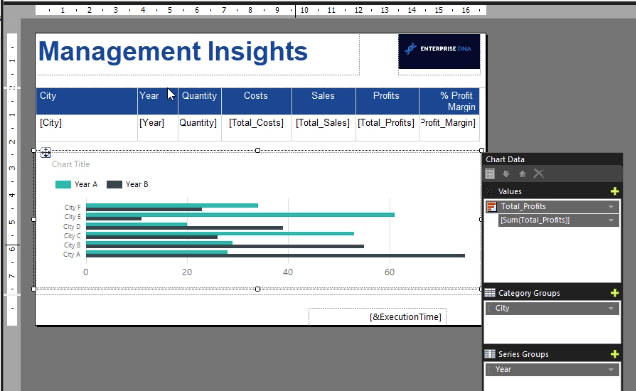Select the [&ExecutionTime] footer textbox

coord(377,317)
